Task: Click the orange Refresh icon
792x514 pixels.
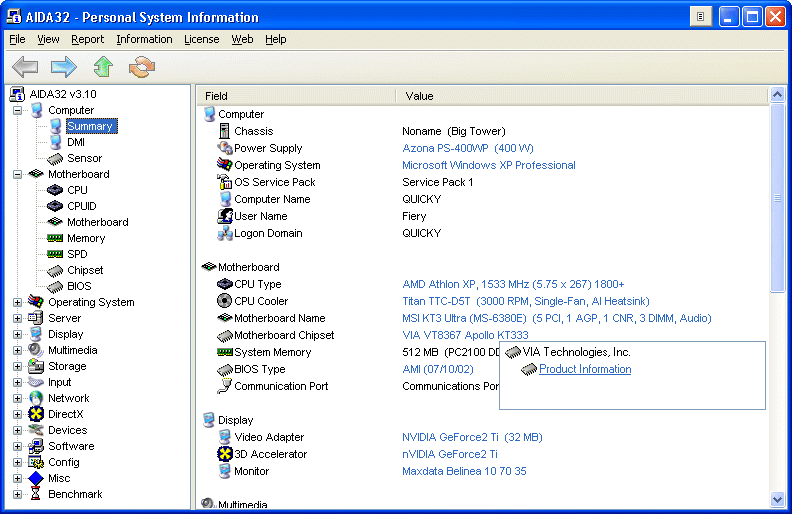Action: (142, 67)
